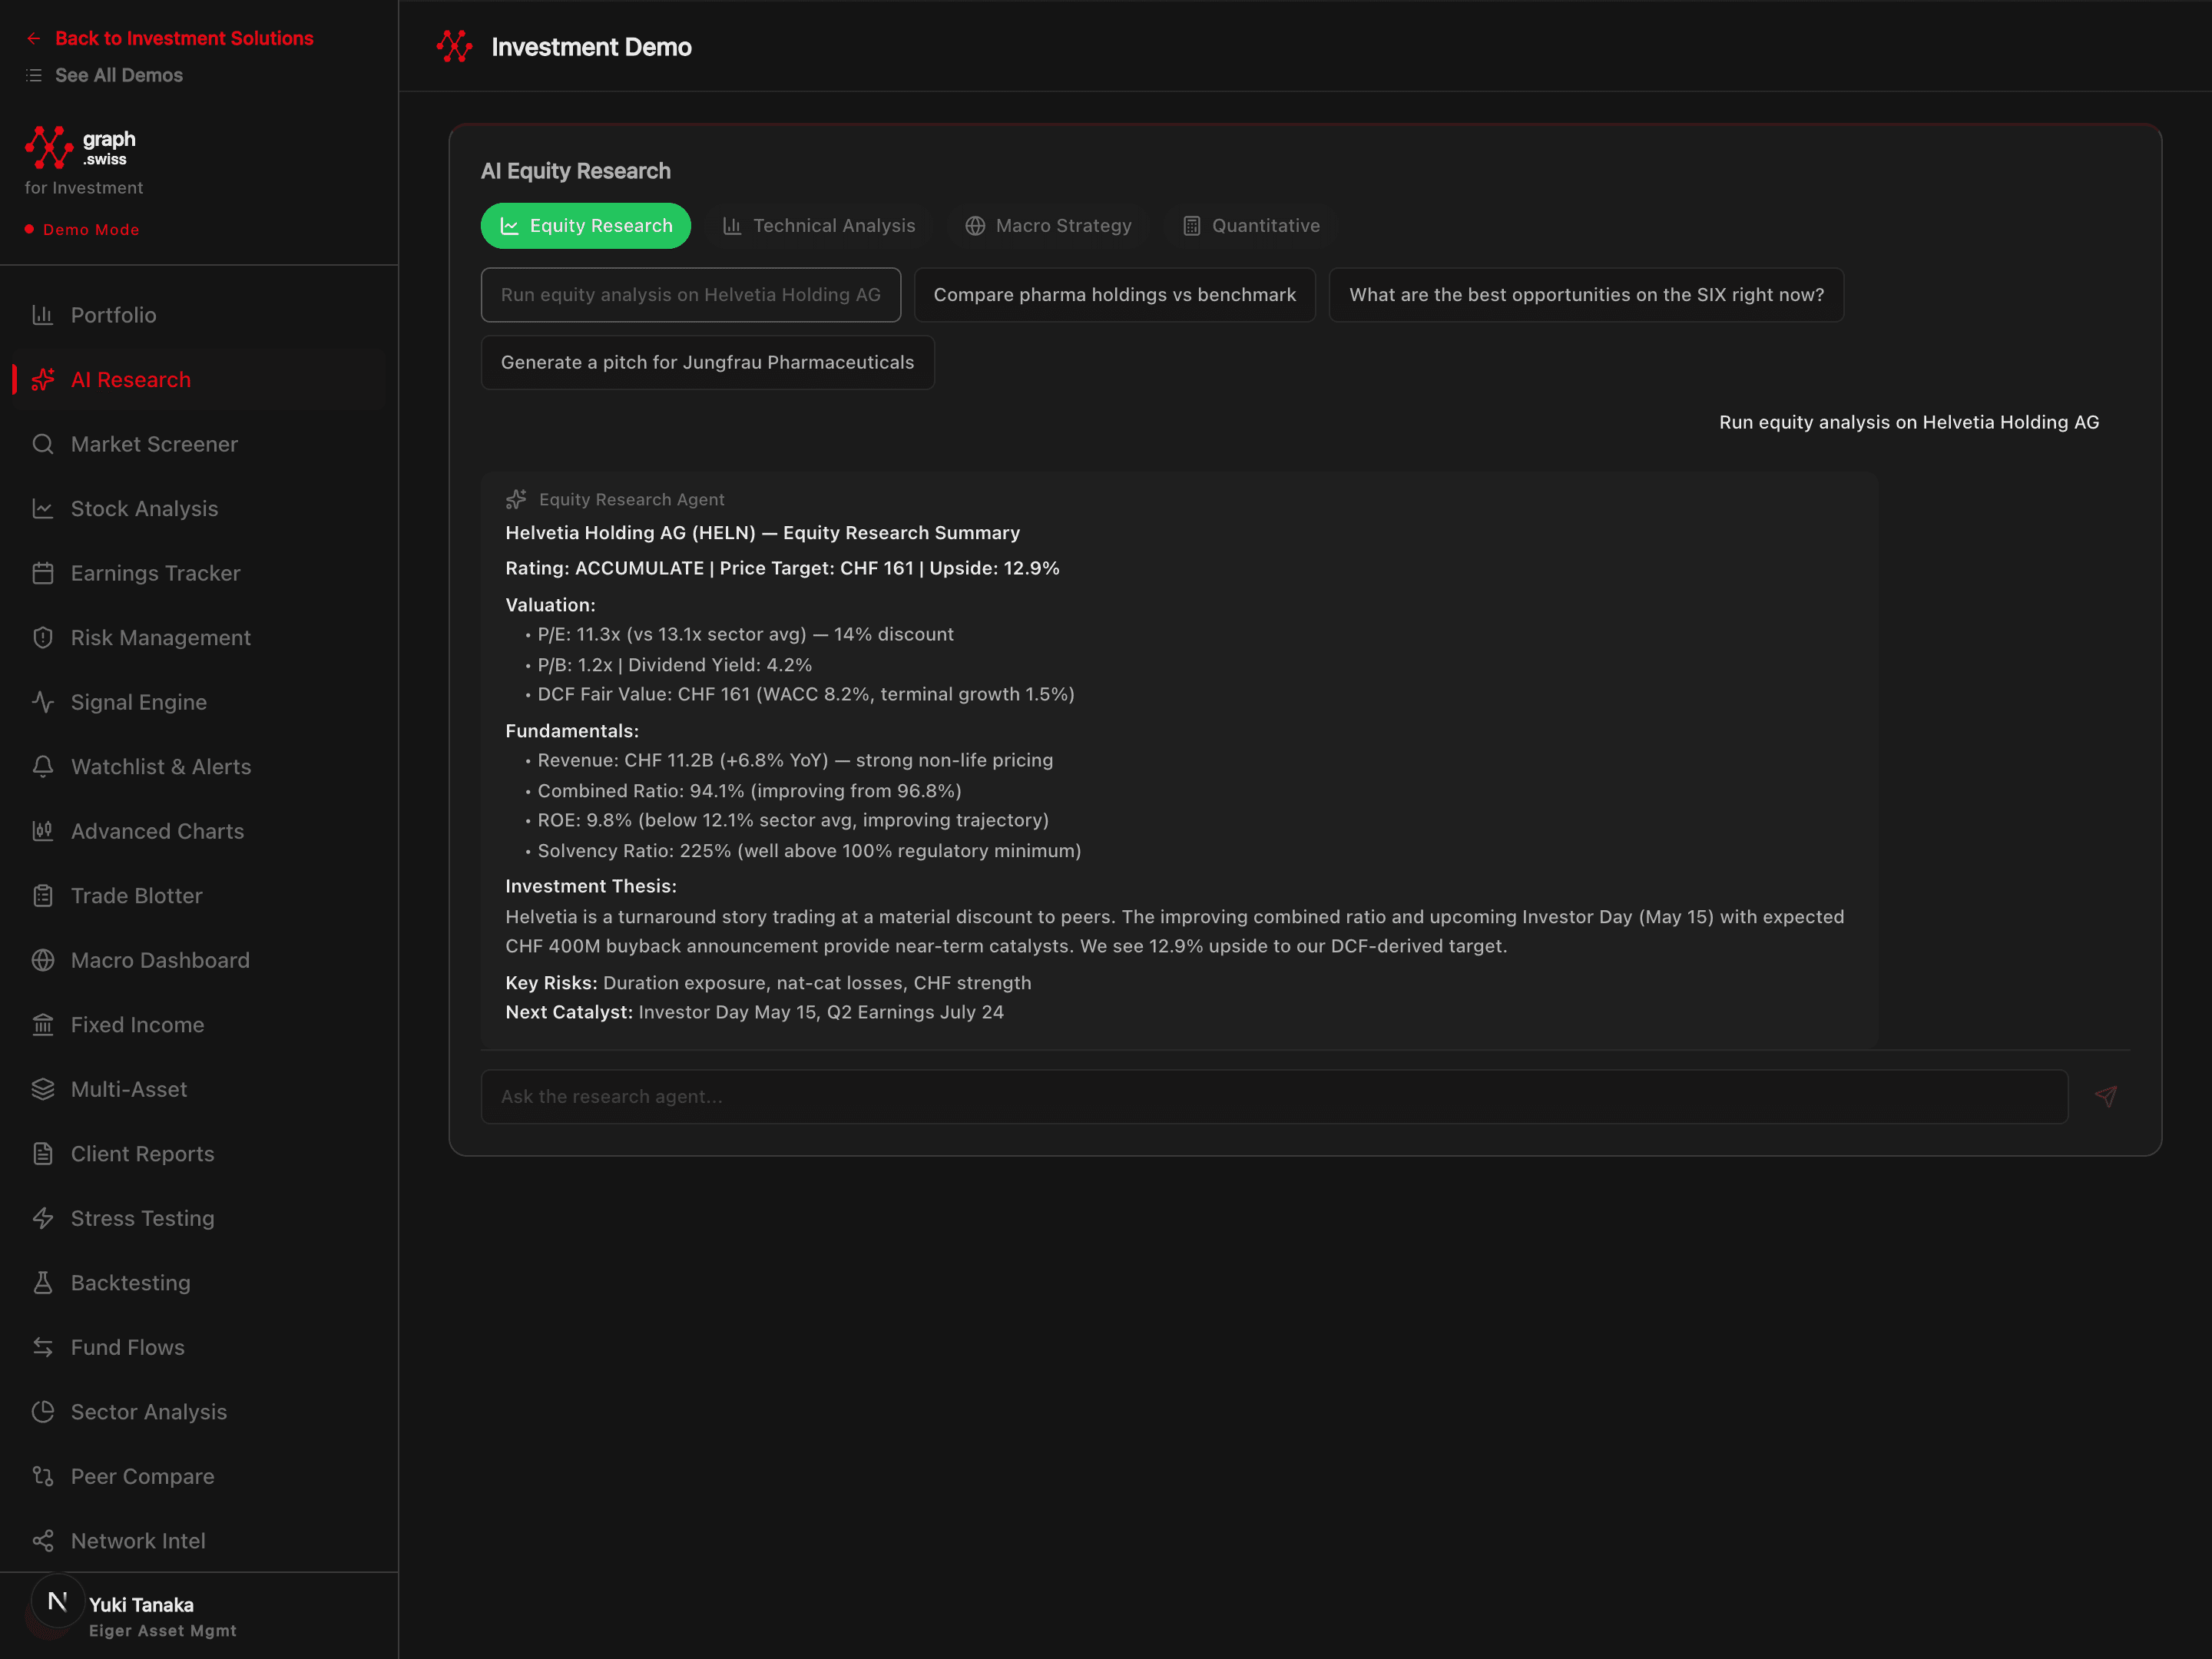This screenshot has height=1659, width=2212.
Task: Click the red back arrow icon
Action: pyautogui.click(x=34, y=38)
